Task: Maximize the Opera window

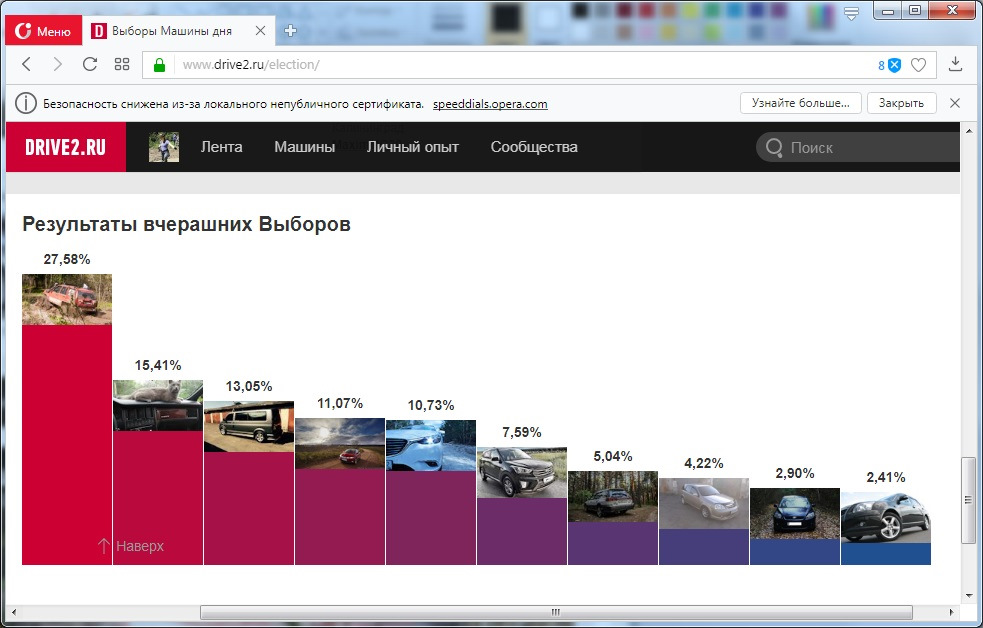Action: click(915, 11)
